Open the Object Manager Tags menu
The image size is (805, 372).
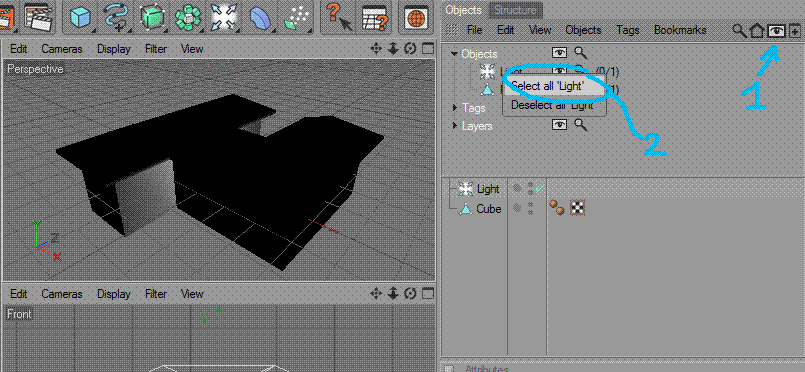tap(628, 30)
